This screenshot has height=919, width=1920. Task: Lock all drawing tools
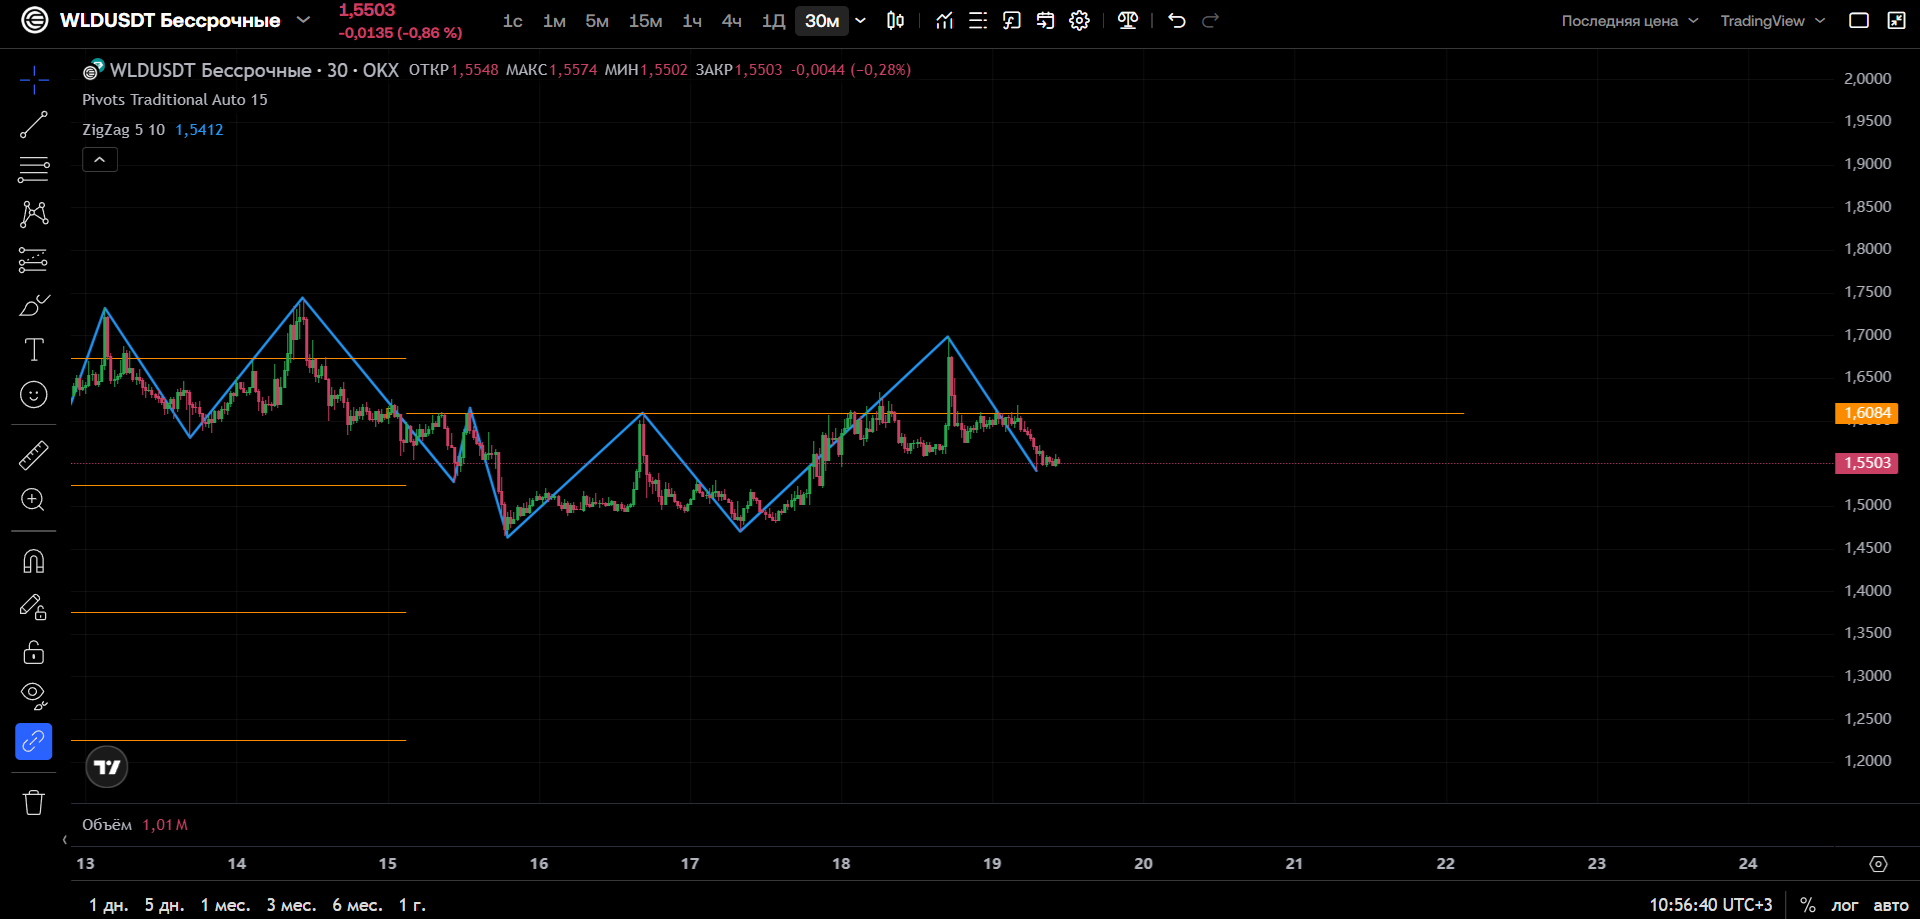point(33,652)
